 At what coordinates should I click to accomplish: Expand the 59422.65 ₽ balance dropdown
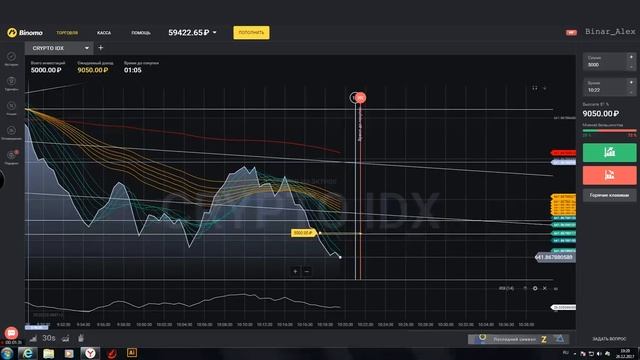192,33
